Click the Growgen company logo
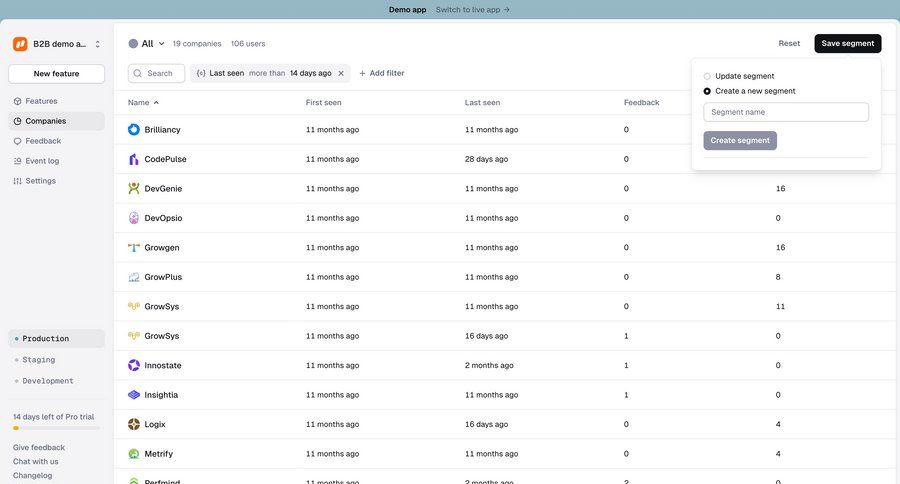Screen dimensions: 900x484 coord(134,247)
